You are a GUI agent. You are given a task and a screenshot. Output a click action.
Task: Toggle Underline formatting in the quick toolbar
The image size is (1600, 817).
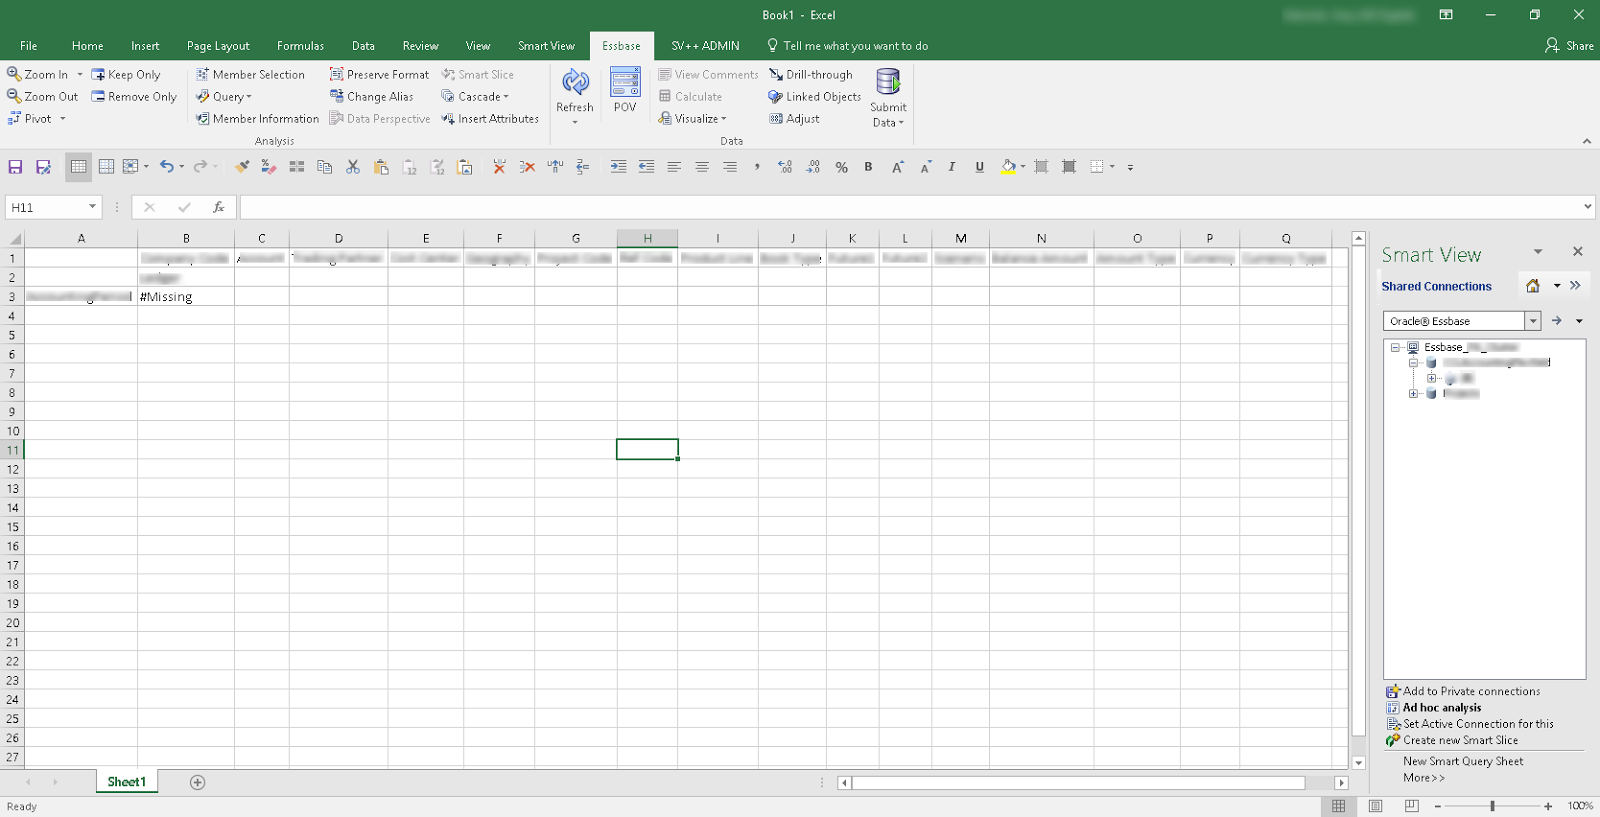coord(979,167)
